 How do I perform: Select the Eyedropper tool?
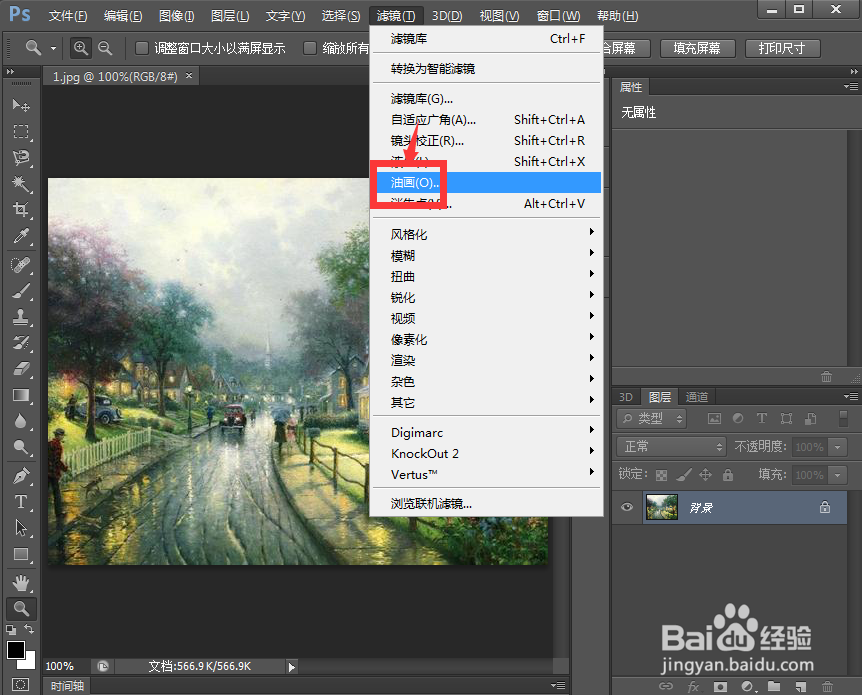click(21, 236)
